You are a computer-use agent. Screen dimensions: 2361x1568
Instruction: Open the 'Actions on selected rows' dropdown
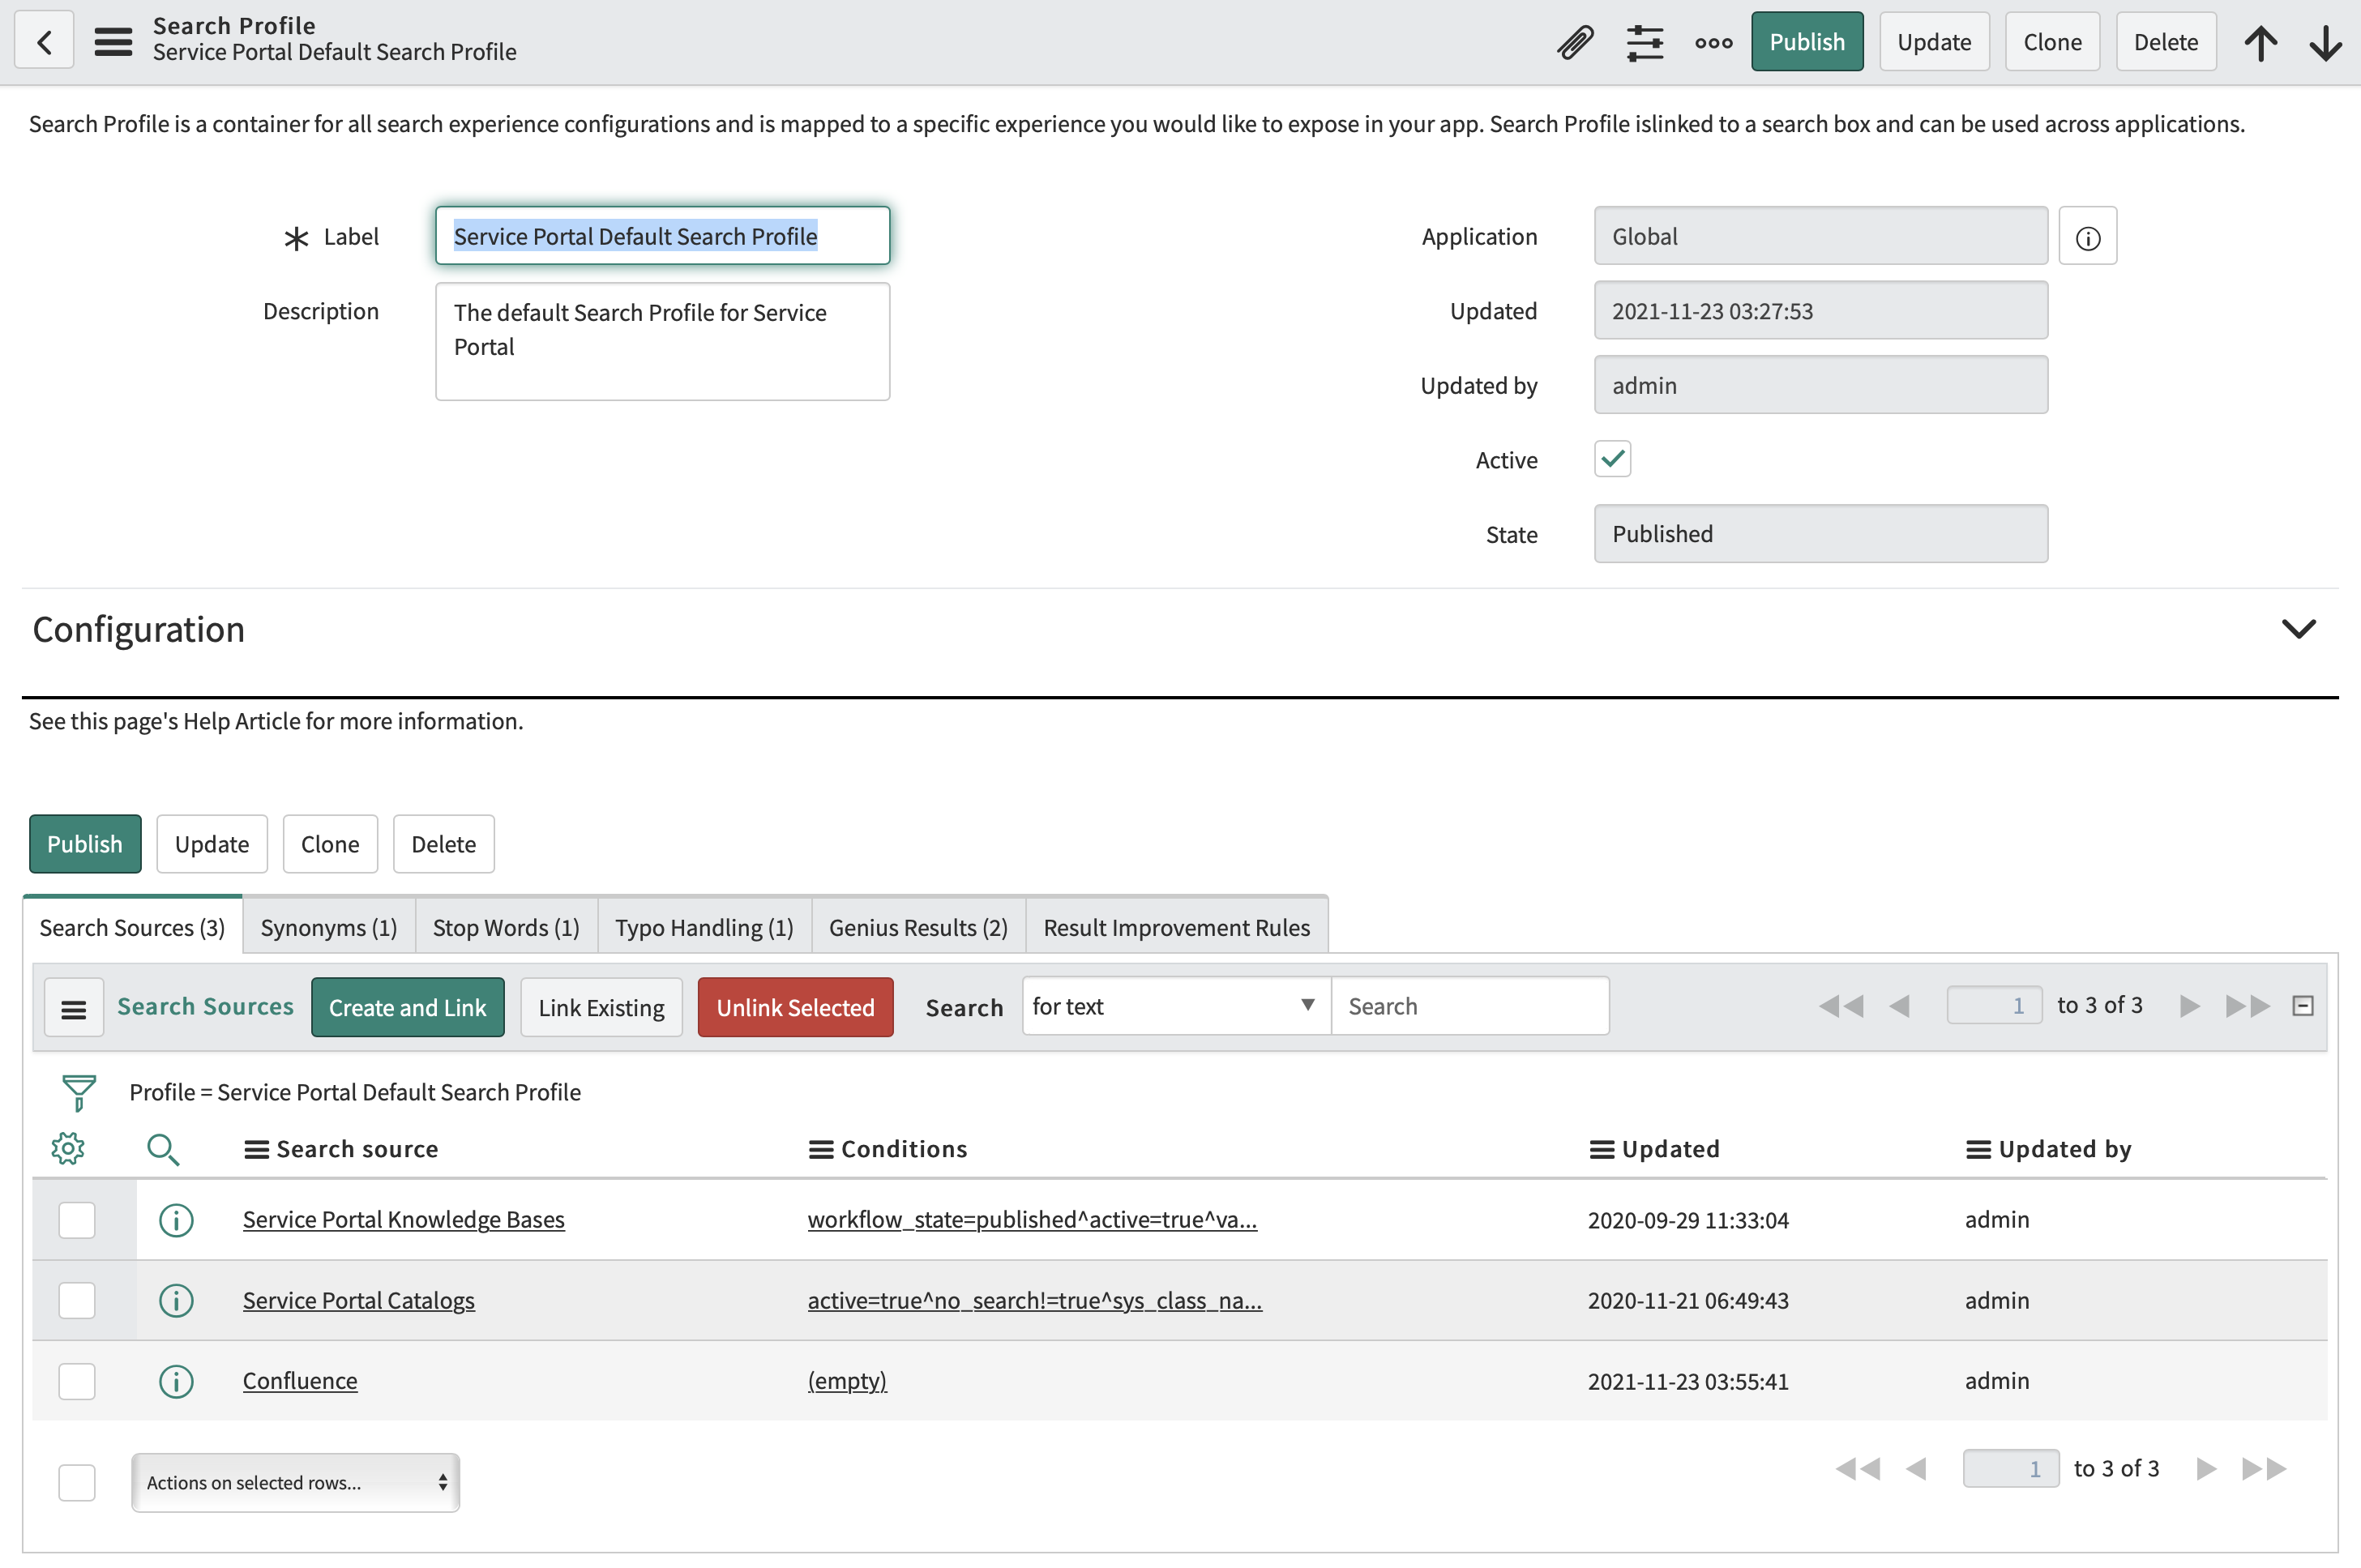click(295, 1482)
